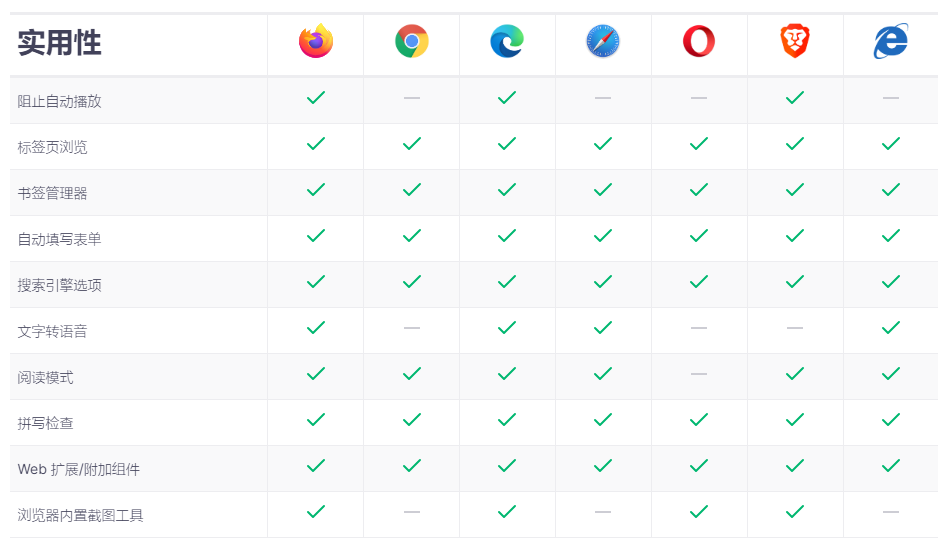Click Safari dash for 阻止自动播放
Image resolution: width=945 pixels, height=544 pixels.
(603, 98)
